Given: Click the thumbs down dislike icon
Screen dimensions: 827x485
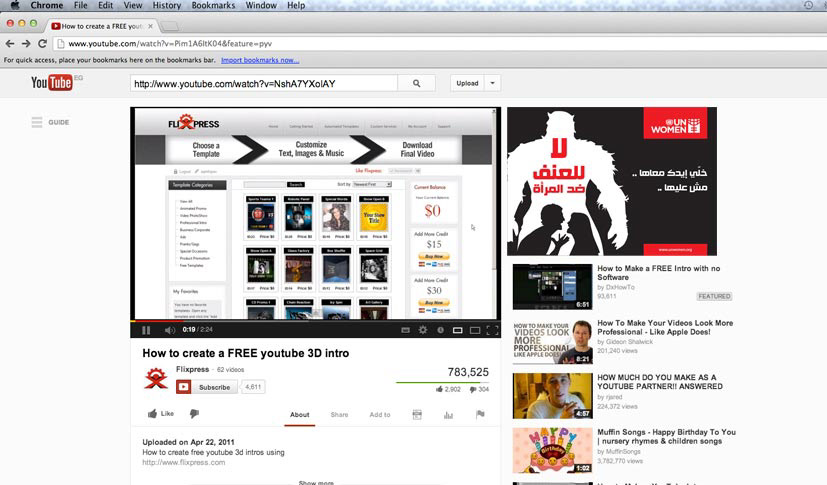Looking at the screenshot, I should [x=194, y=414].
